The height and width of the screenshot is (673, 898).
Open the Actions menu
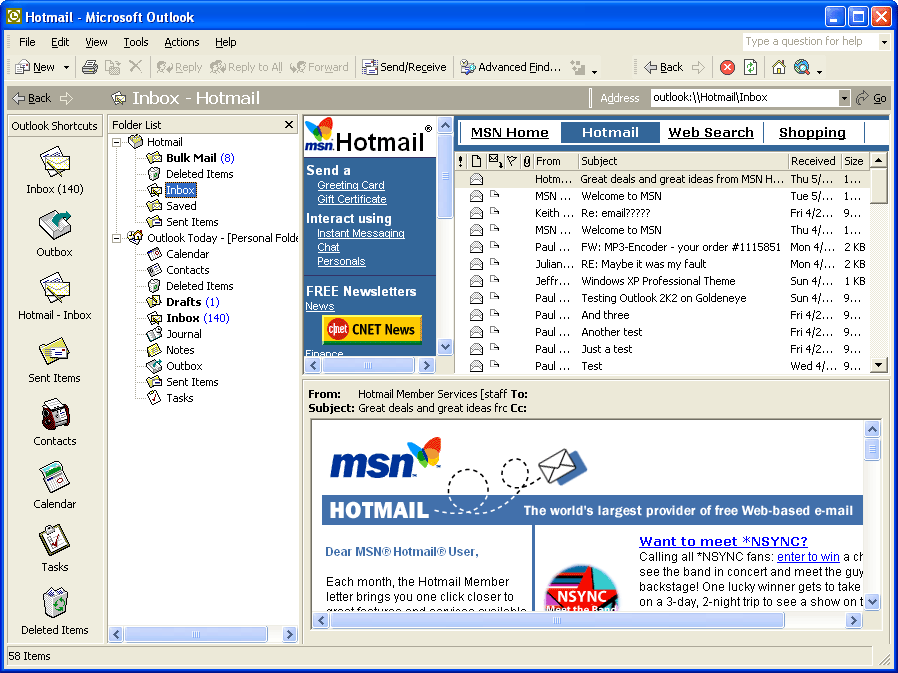point(182,42)
